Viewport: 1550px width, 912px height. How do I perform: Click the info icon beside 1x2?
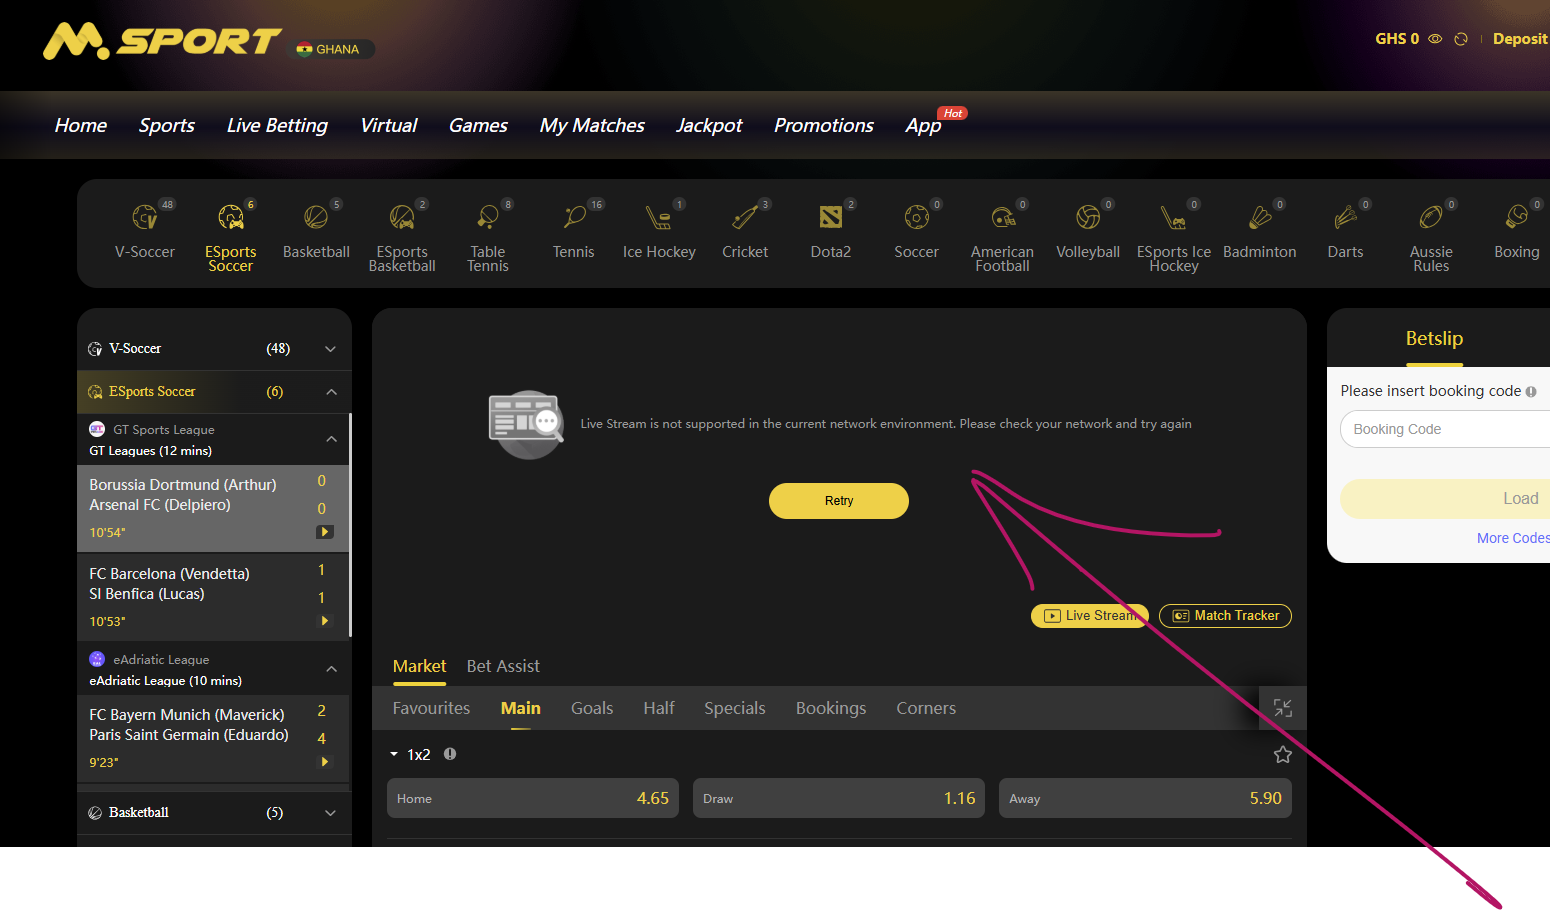pyautogui.click(x=450, y=754)
